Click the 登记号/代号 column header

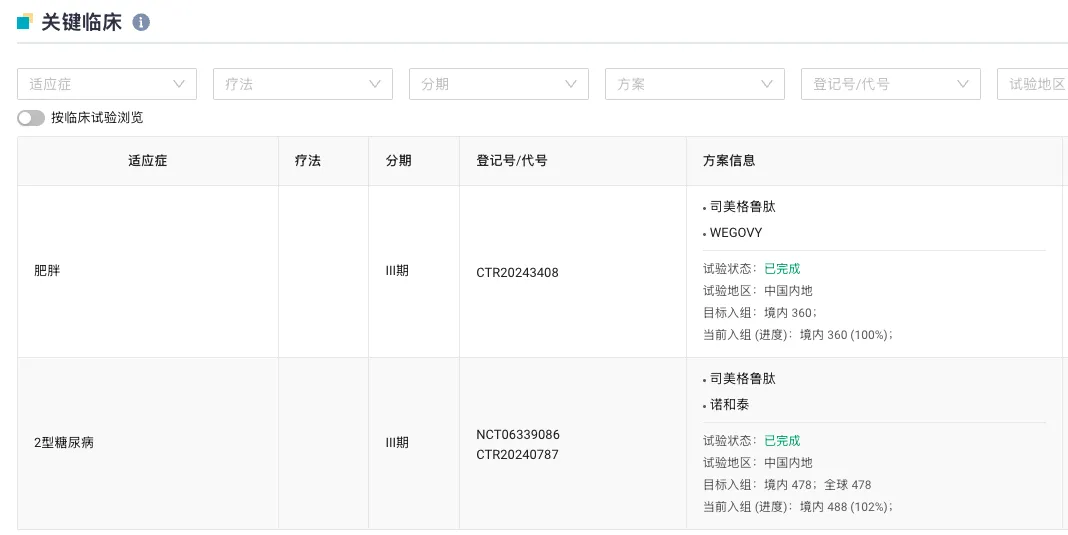coord(512,161)
